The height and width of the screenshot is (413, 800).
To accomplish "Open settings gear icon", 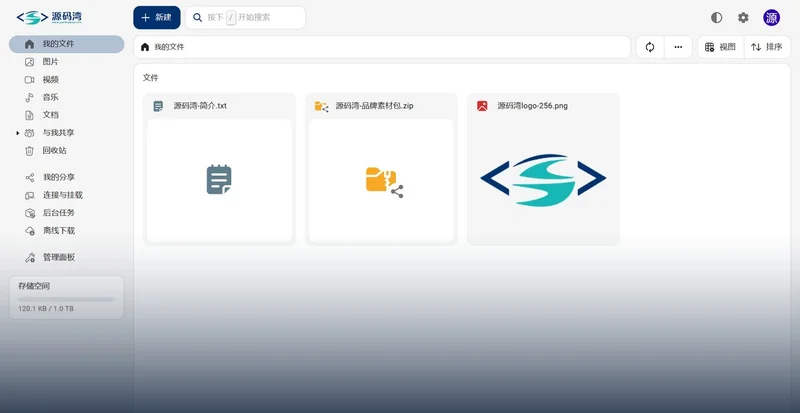I will tap(743, 18).
